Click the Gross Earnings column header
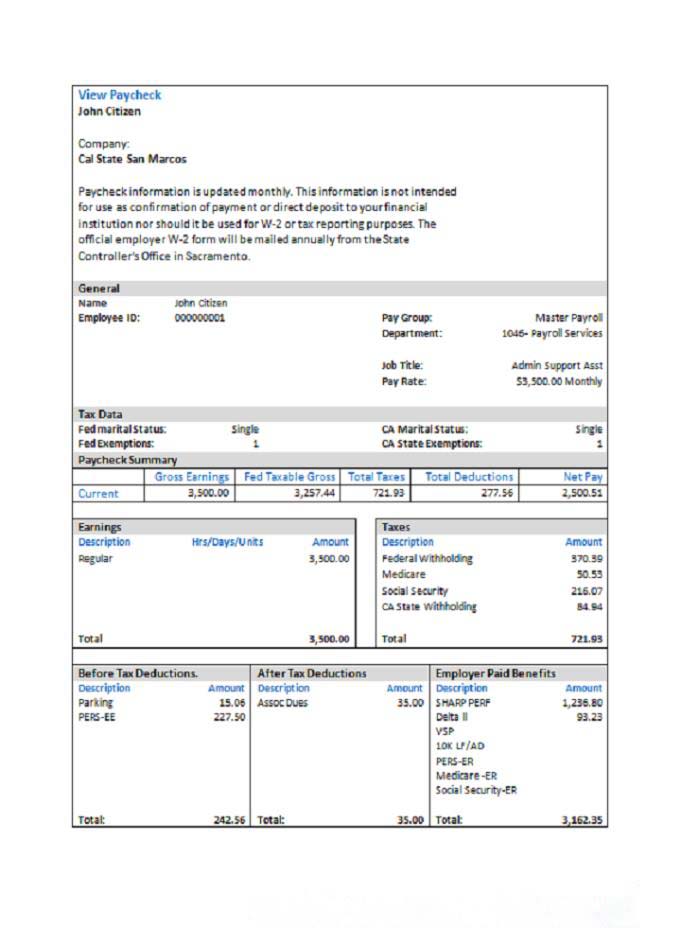The width and height of the screenshot is (681, 946). click(x=192, y=477)
